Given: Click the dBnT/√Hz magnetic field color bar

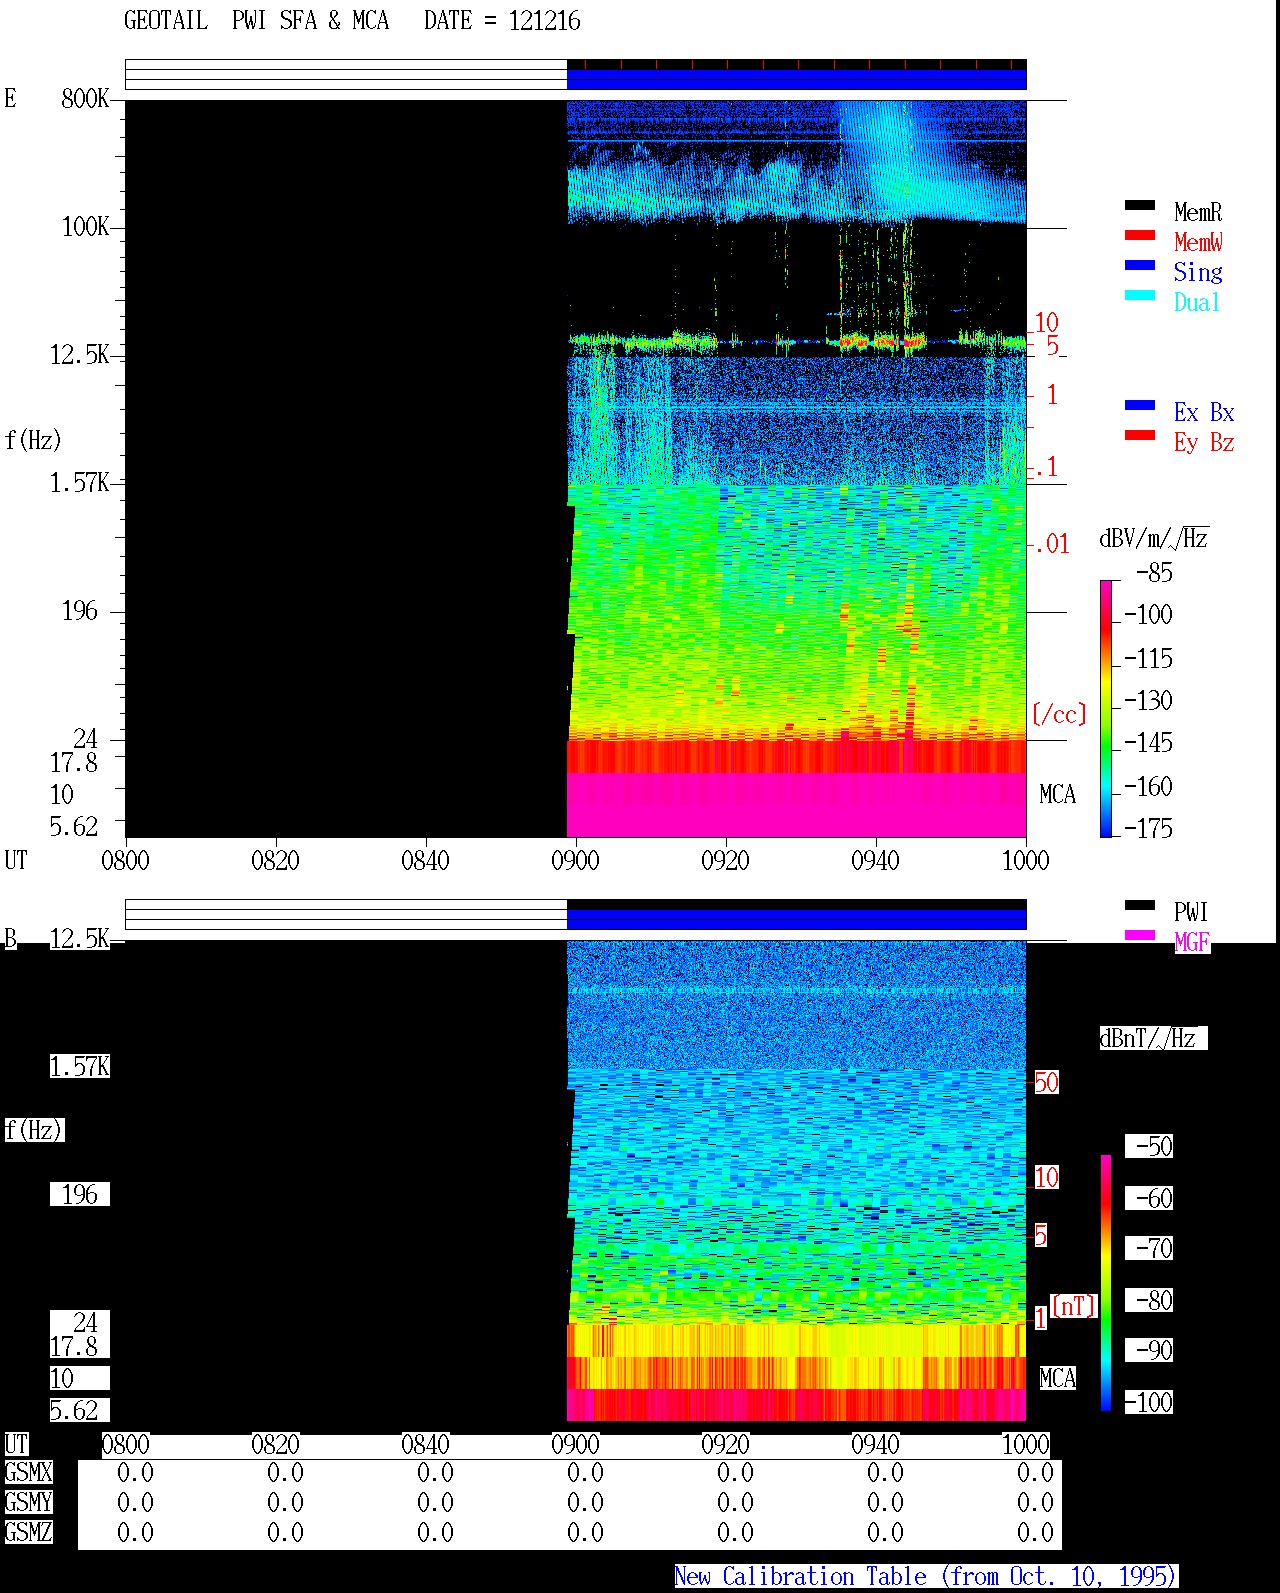Looking at the screenshot, I should [1106, 1283].
